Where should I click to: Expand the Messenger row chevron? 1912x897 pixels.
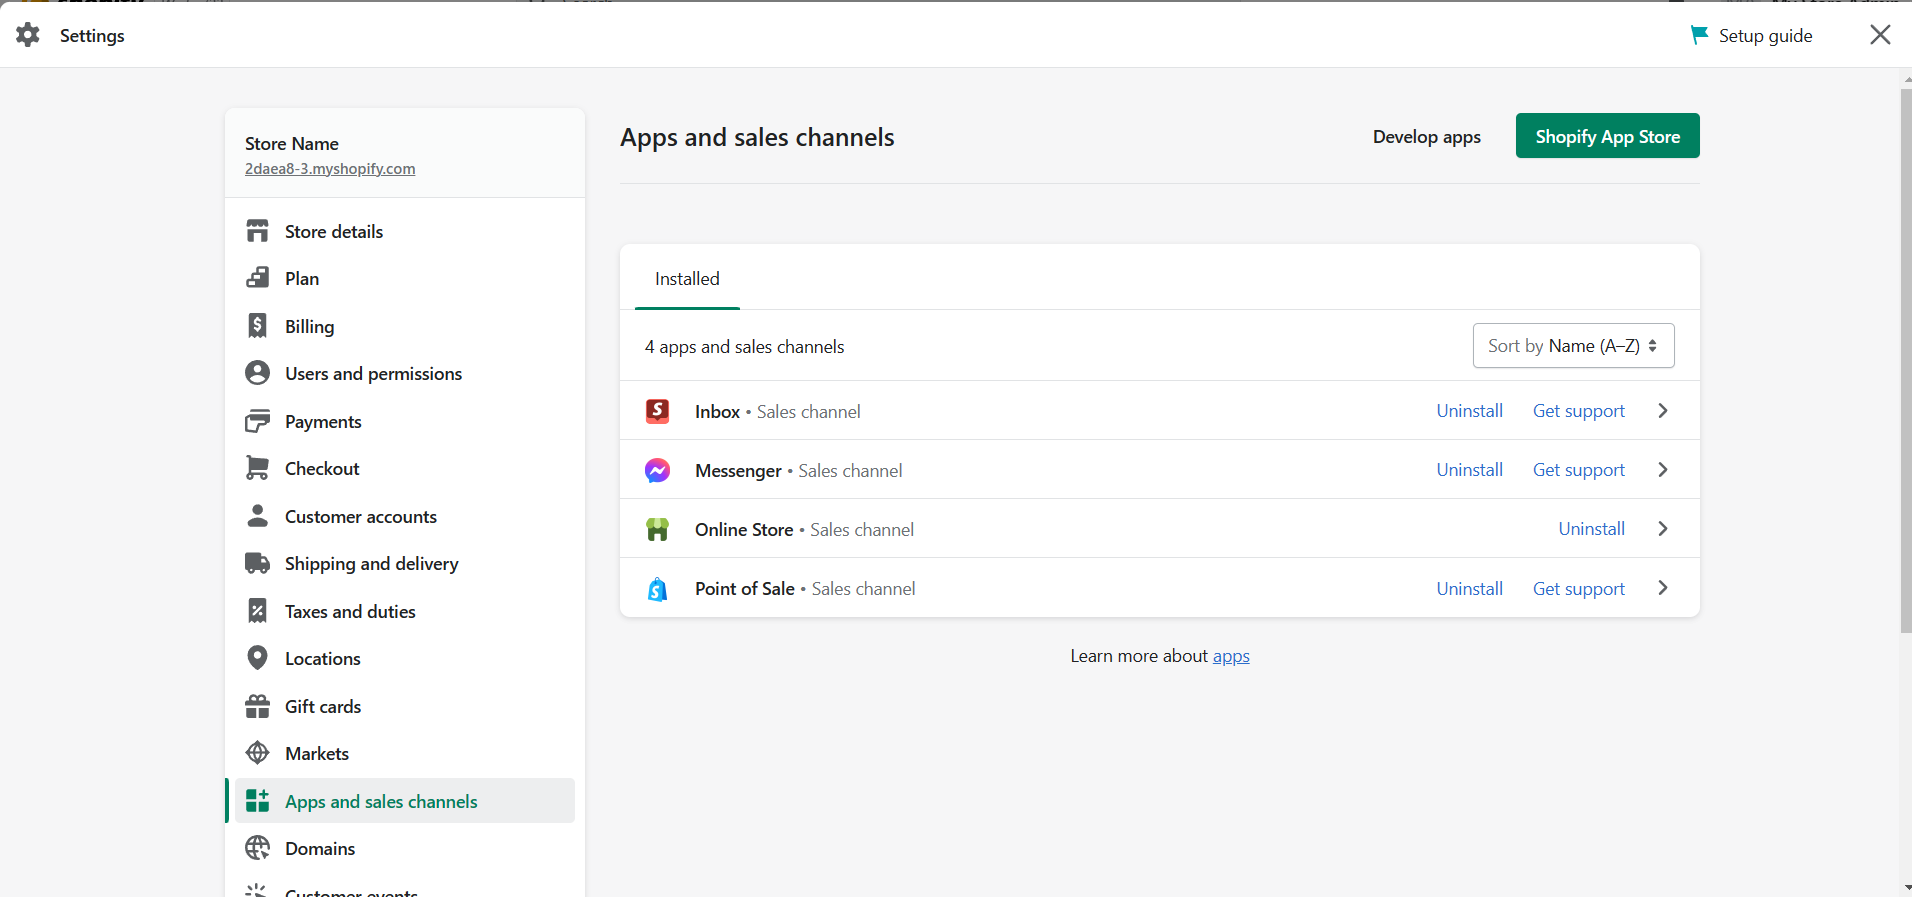tap(1663, 470)
